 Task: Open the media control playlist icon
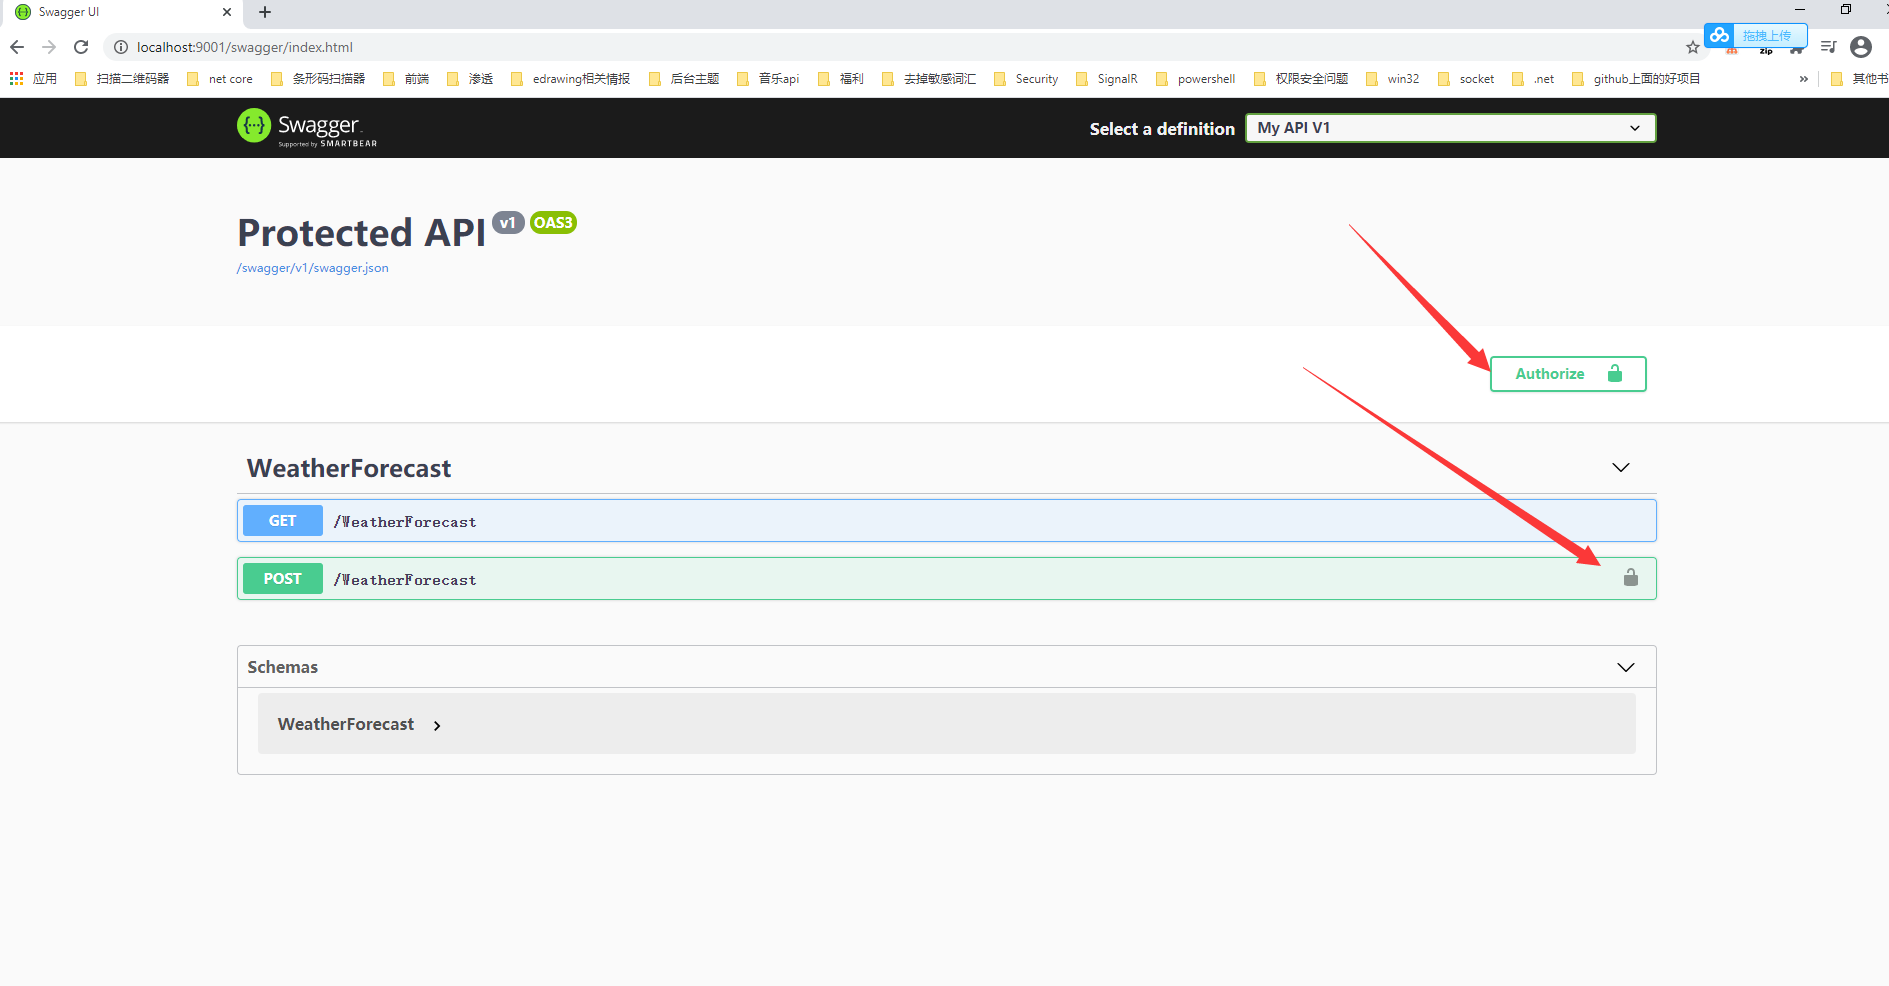pyautogui.click(x=1828, y=47)
